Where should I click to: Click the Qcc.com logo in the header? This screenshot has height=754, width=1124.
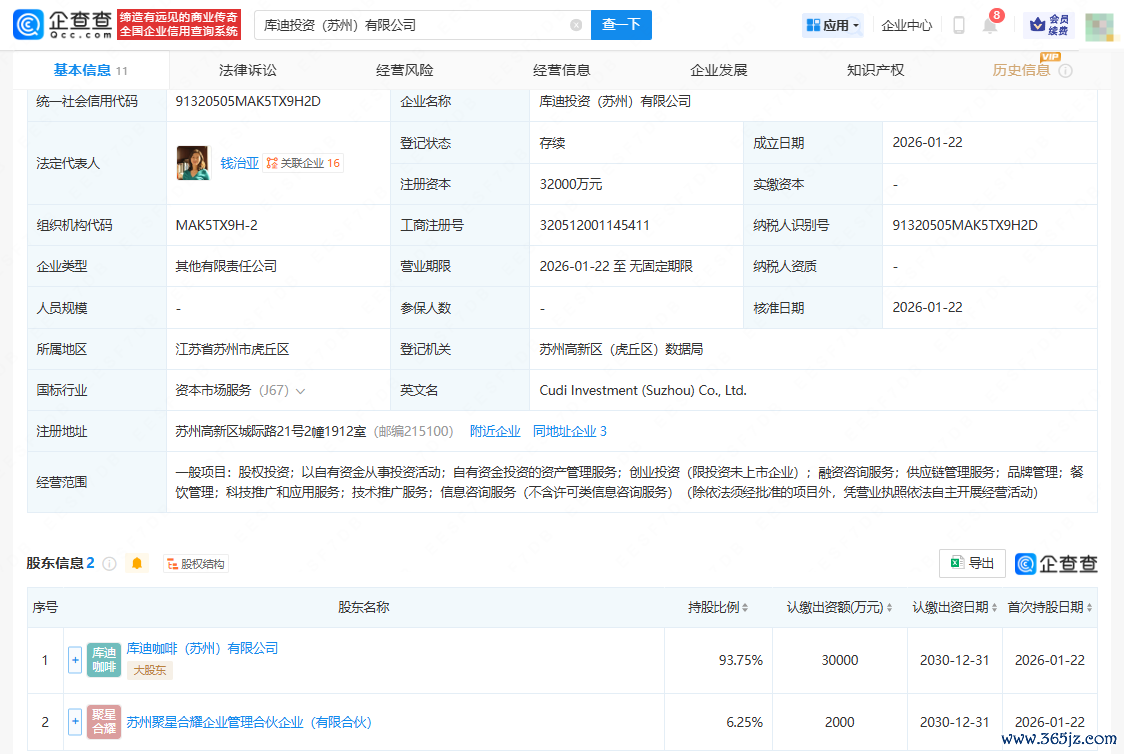(63, 25)
